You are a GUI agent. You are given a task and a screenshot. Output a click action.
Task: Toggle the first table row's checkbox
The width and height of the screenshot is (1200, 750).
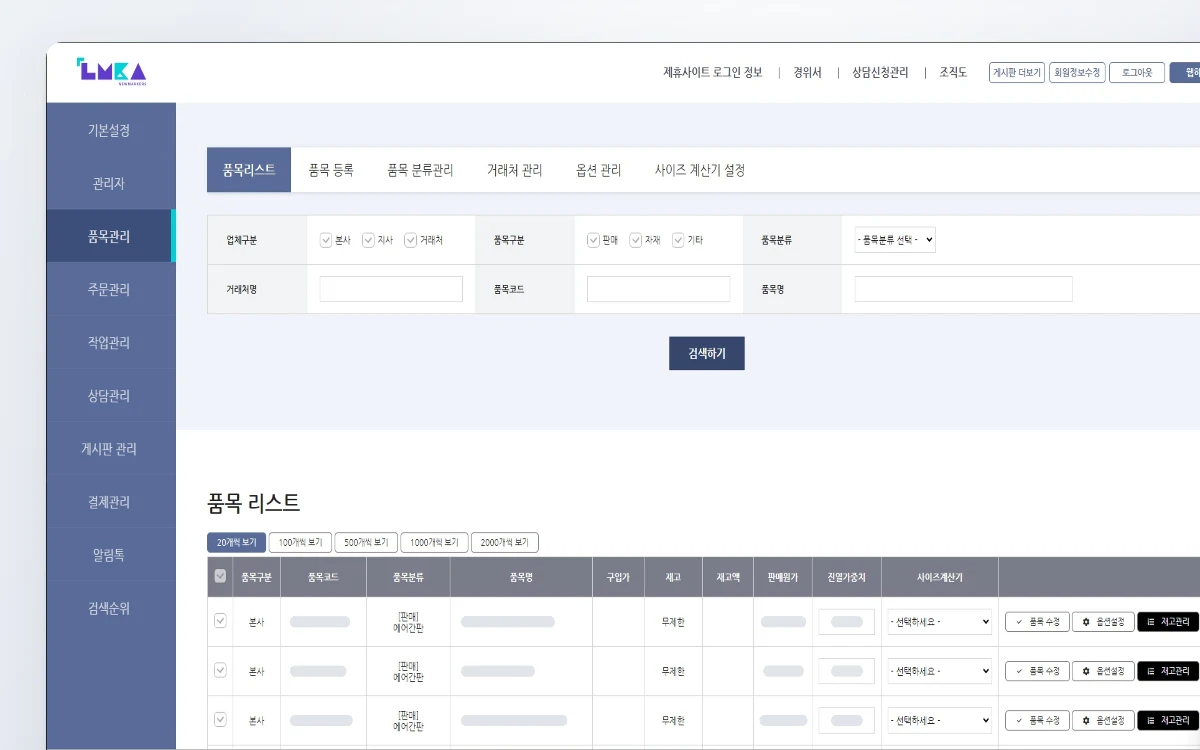220,621
